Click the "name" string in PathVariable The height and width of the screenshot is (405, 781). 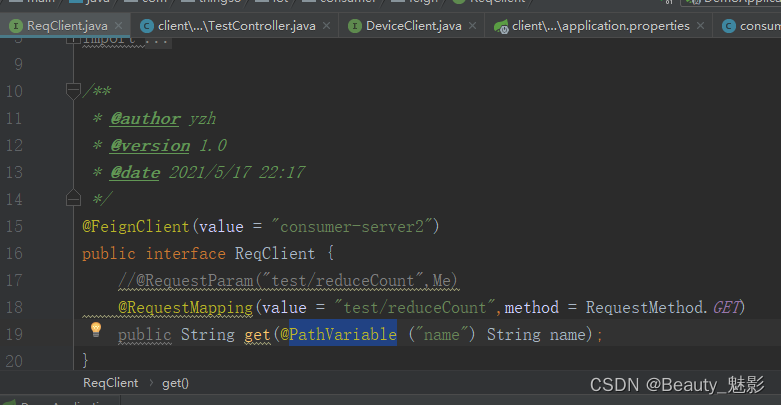[442, 334]
